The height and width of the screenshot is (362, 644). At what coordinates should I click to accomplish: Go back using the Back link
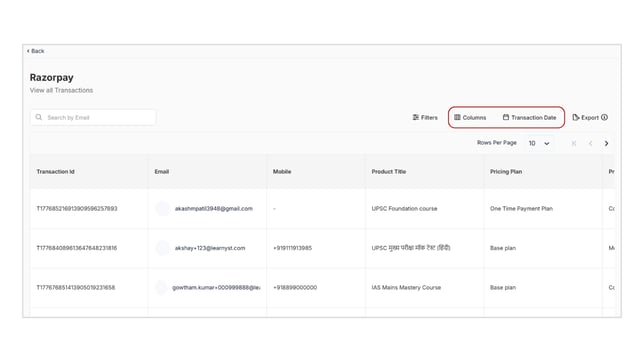click(36, 51)
